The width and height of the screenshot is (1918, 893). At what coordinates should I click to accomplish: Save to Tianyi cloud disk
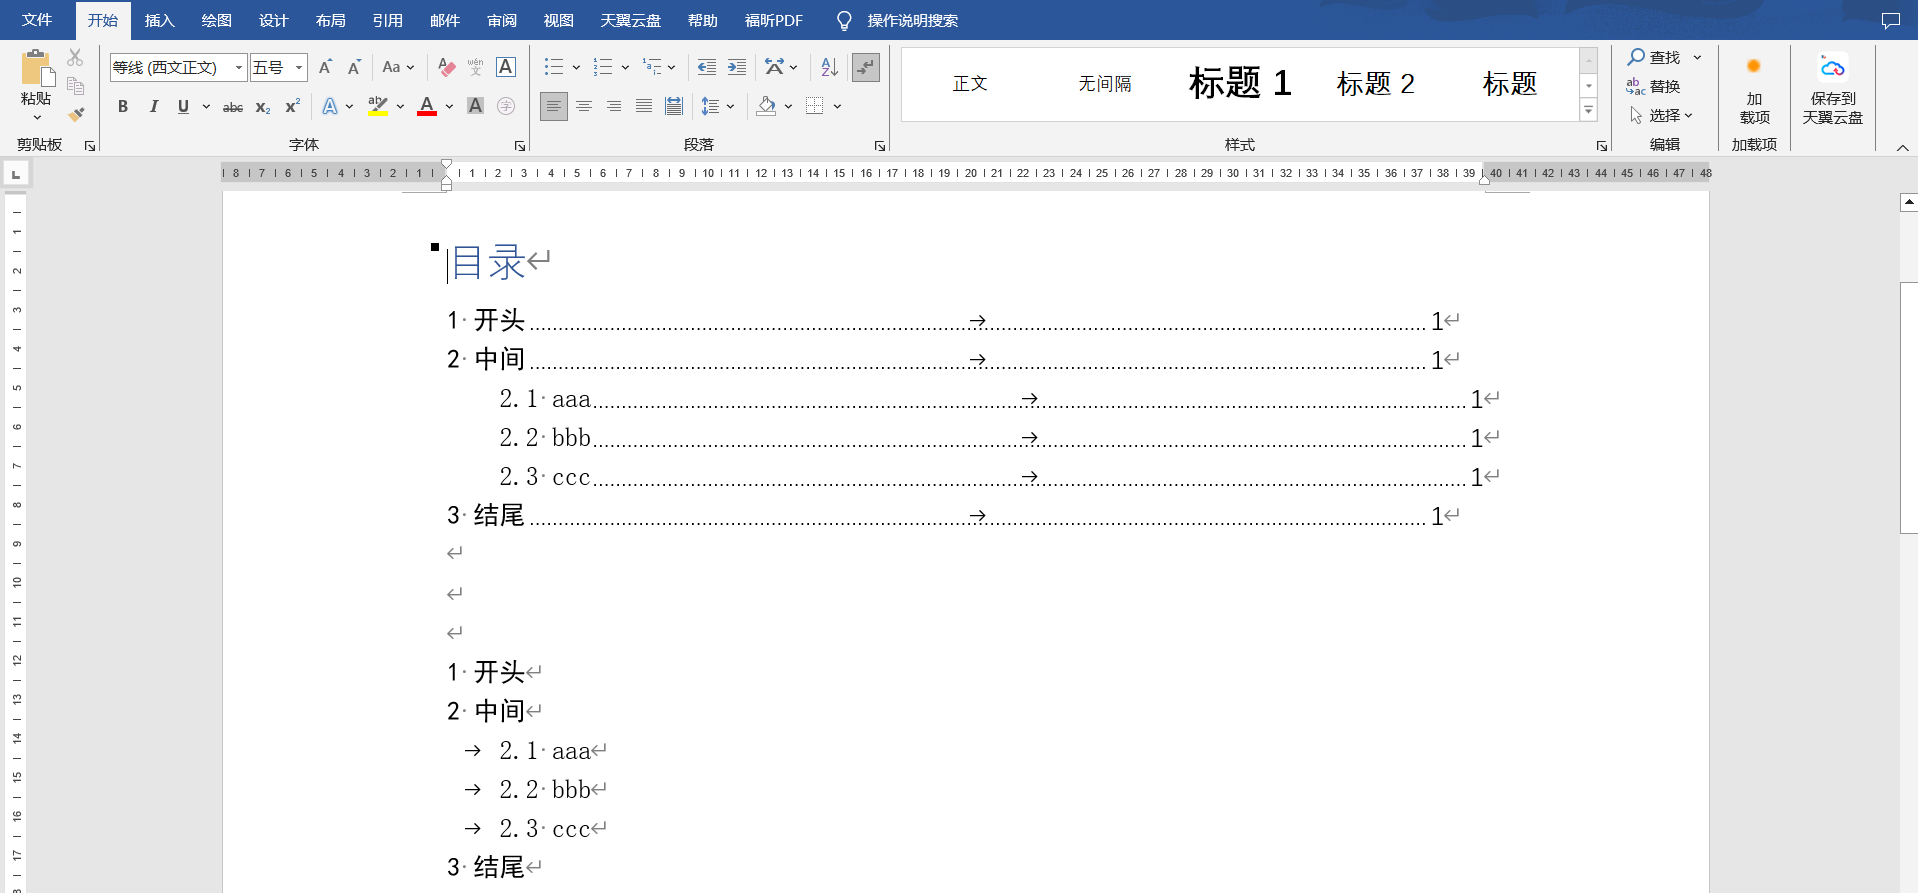tap(1832, 89)
